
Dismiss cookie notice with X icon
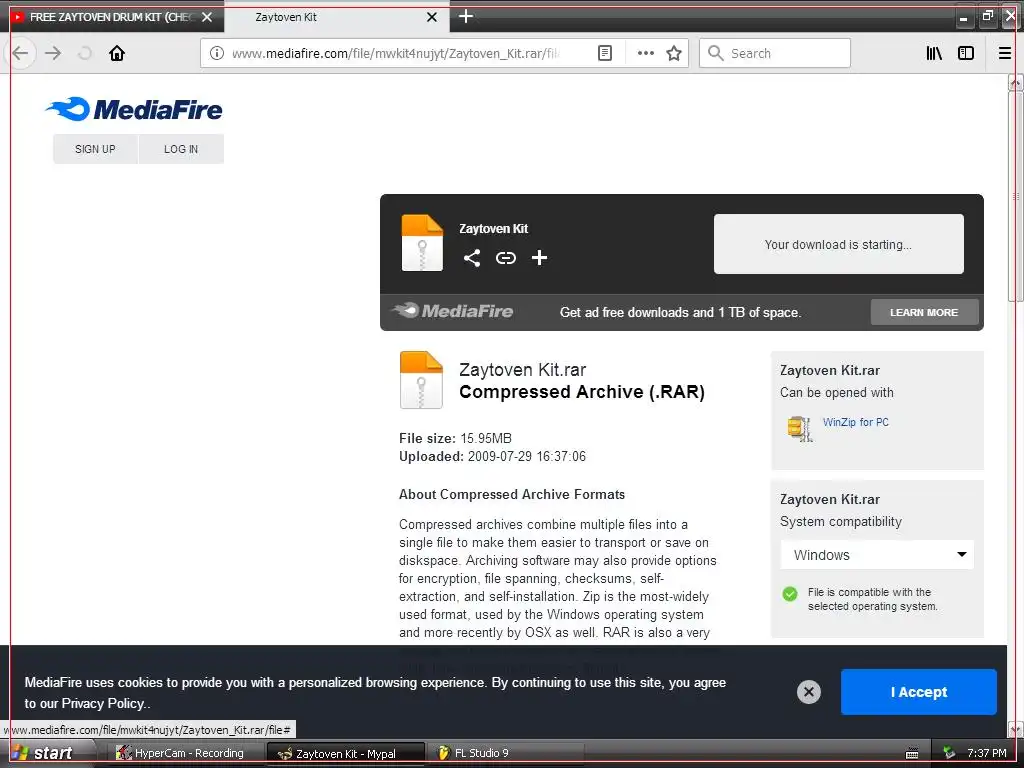[808, 692]
